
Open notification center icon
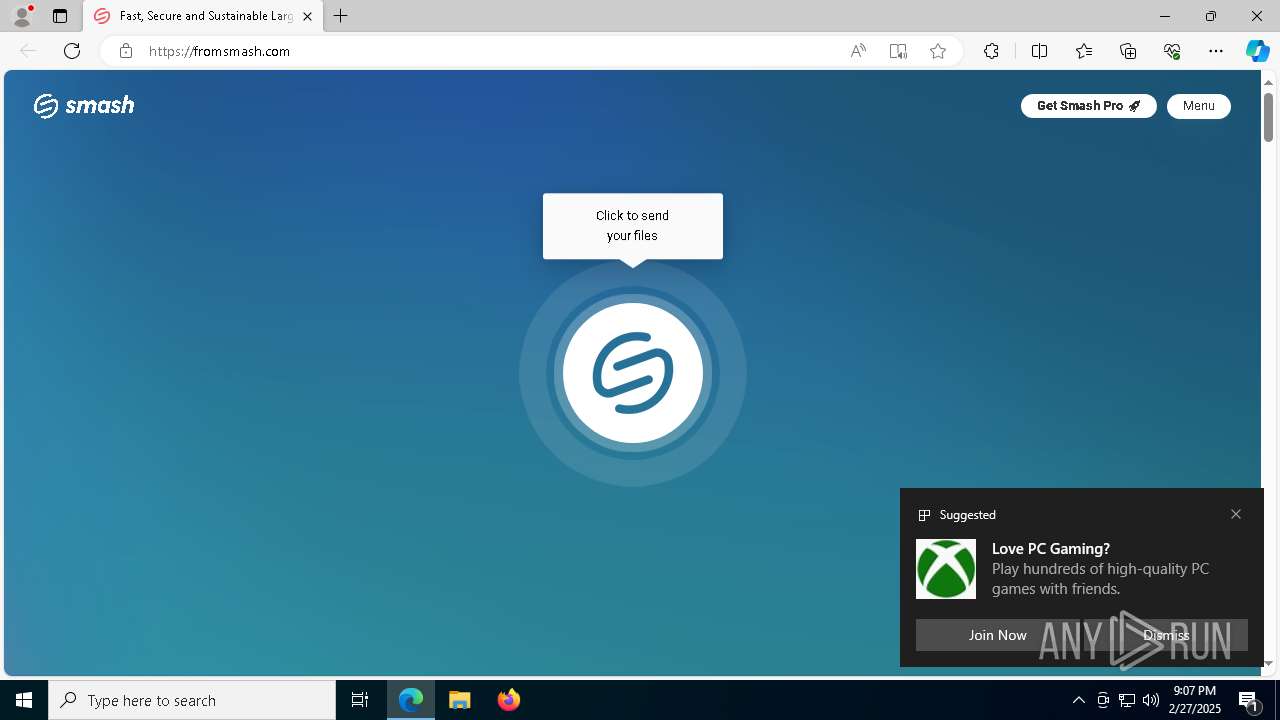pos(1249,700)
